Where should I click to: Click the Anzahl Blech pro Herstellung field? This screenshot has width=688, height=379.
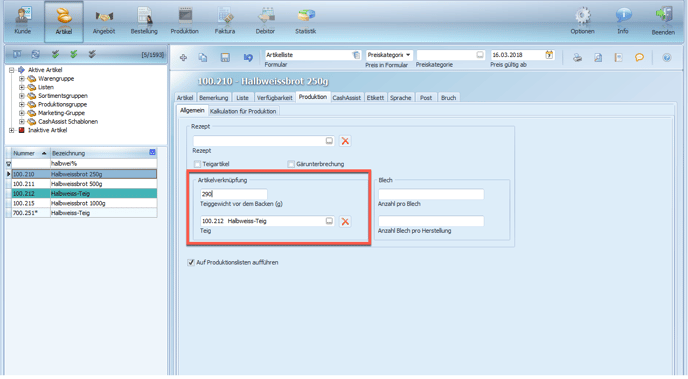431,221
